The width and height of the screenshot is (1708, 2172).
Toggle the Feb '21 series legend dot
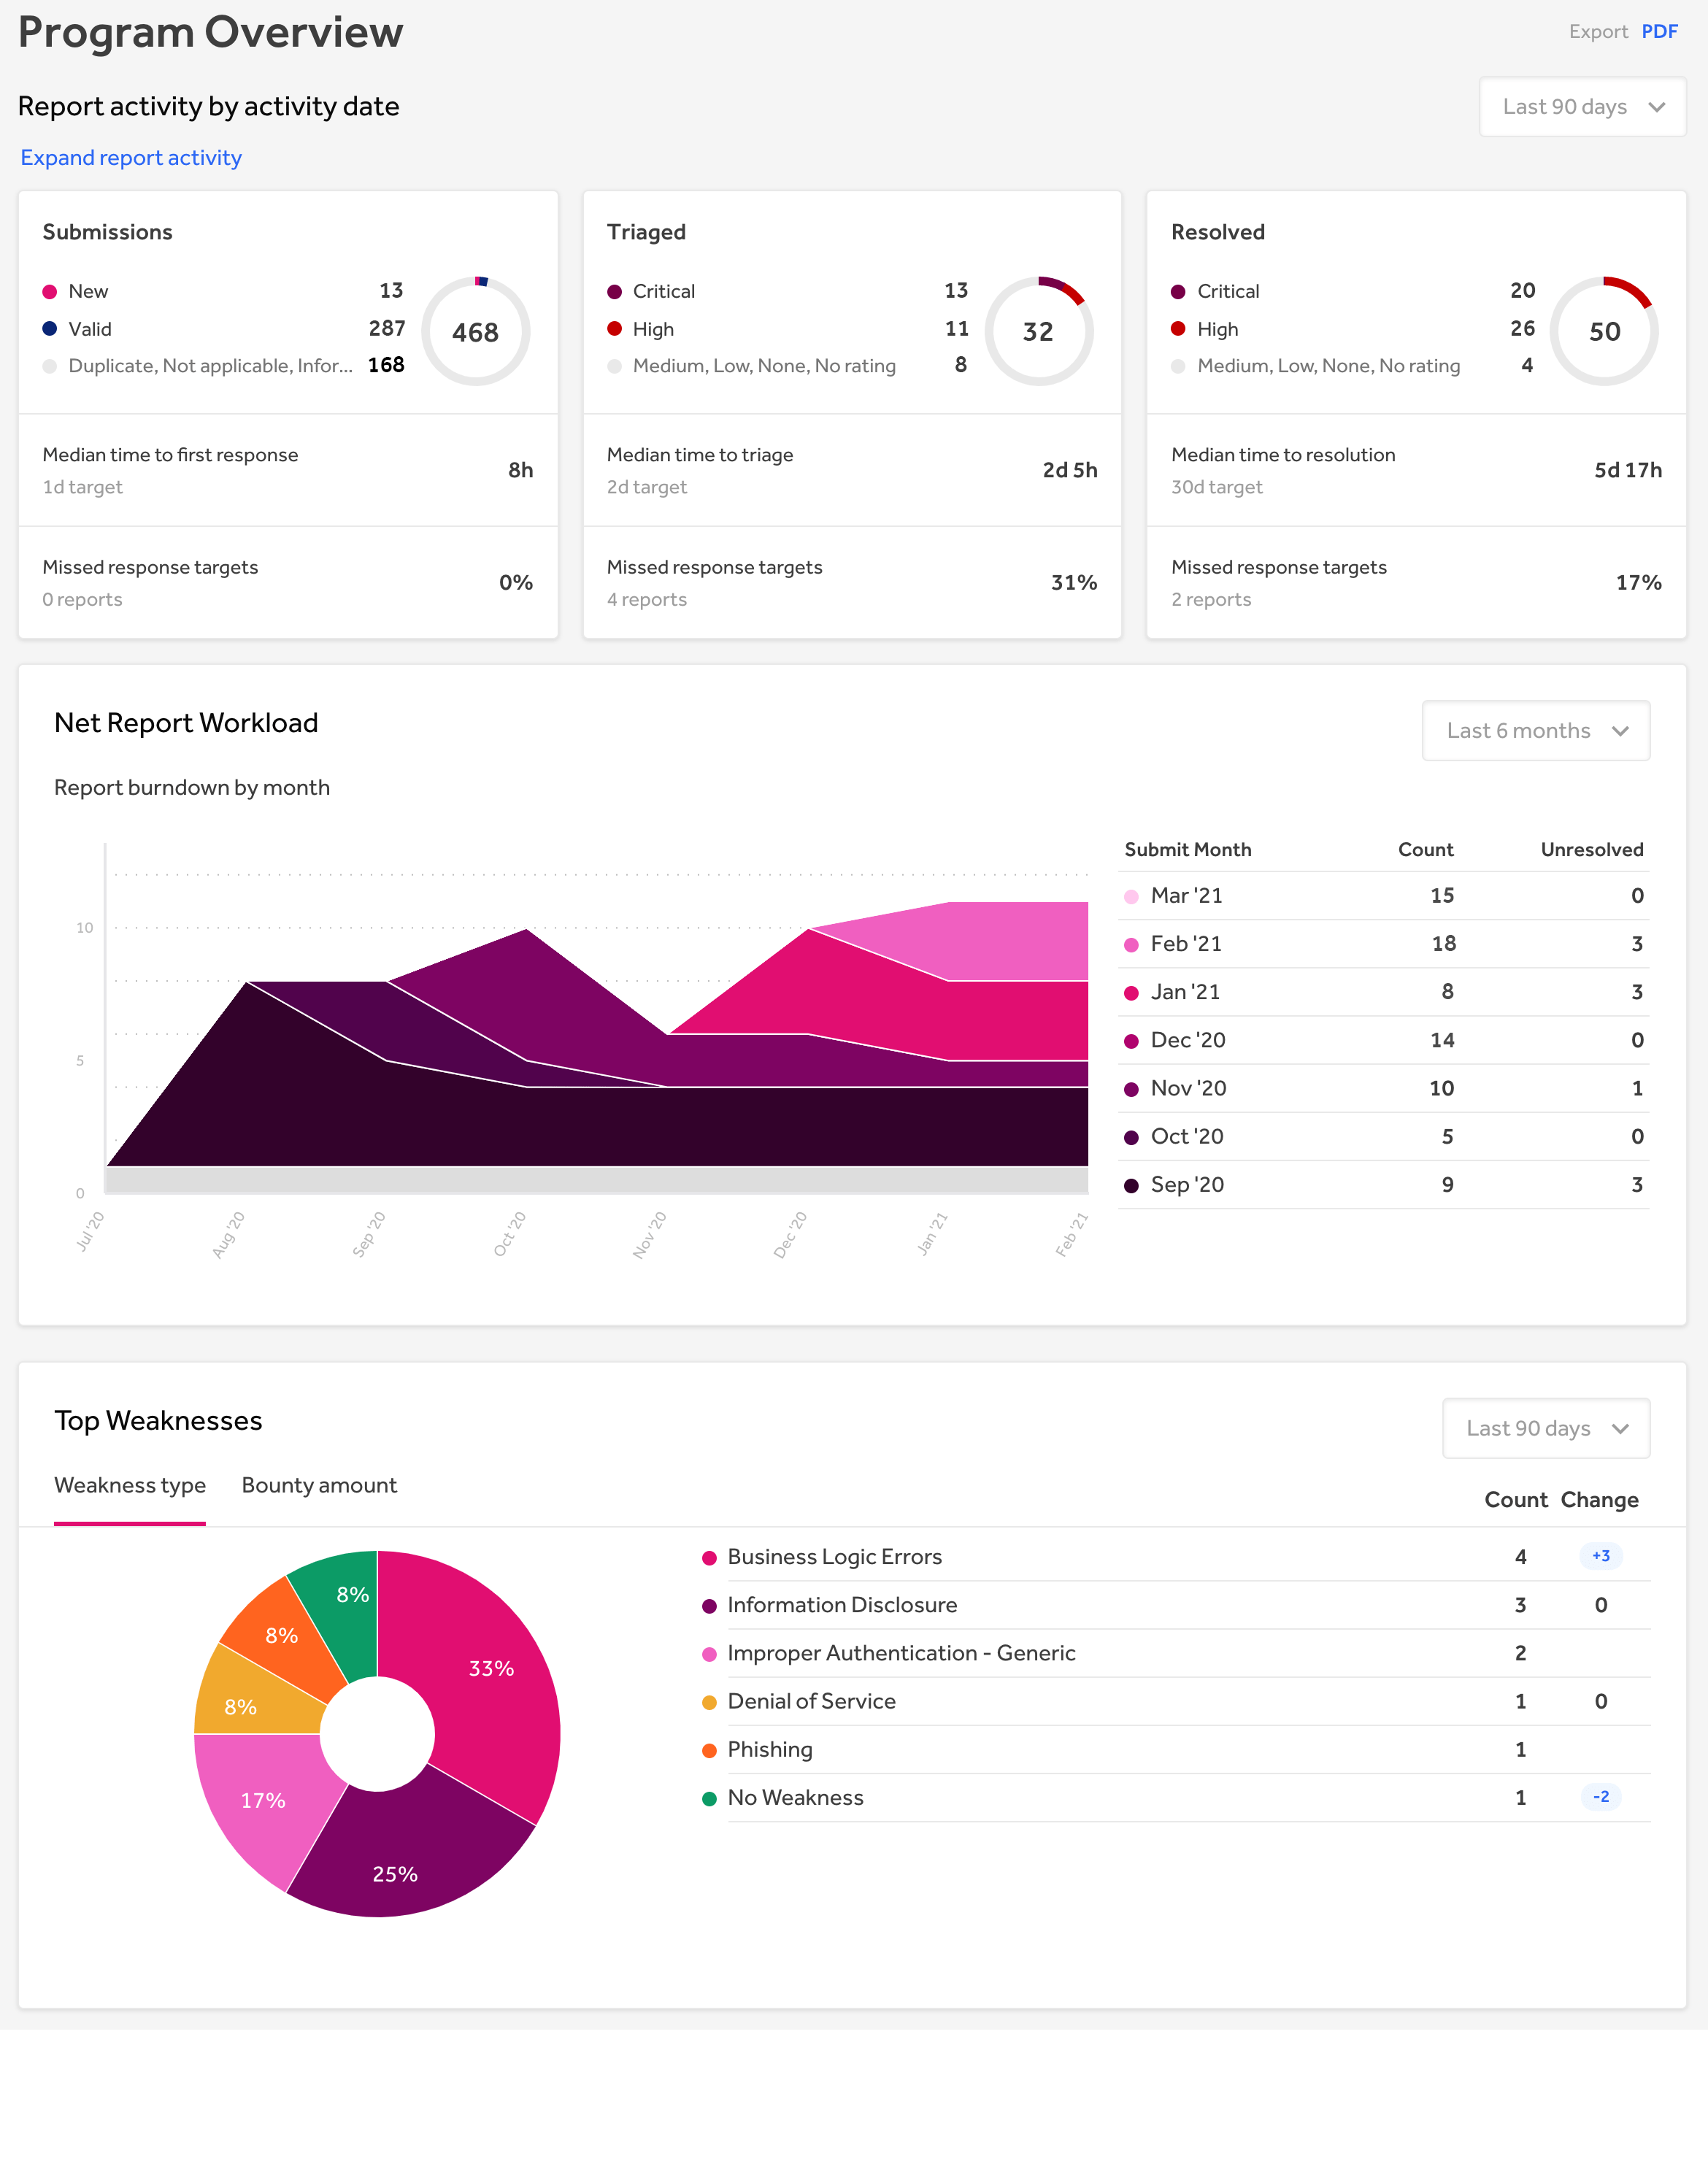tap(1131, 945)
